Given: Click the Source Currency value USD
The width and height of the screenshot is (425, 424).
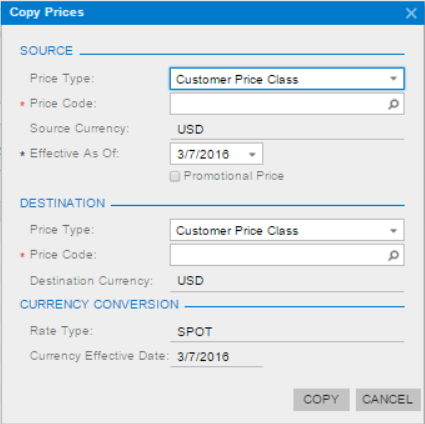Looking at the screenshot, I should click(190, 129).
